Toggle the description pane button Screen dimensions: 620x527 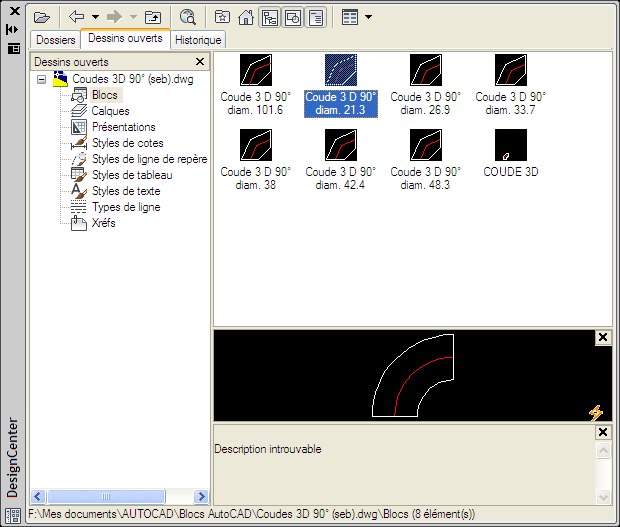(x=316, y=17)
